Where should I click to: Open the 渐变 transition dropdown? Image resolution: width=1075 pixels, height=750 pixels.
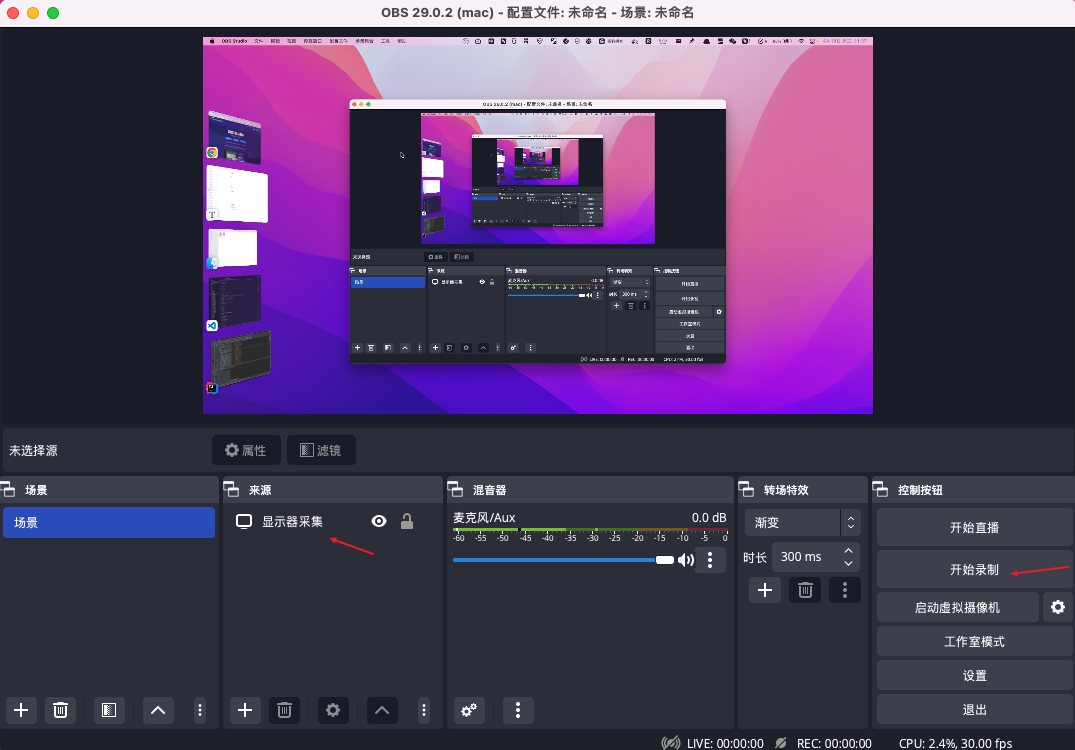[x=802, y=522]
